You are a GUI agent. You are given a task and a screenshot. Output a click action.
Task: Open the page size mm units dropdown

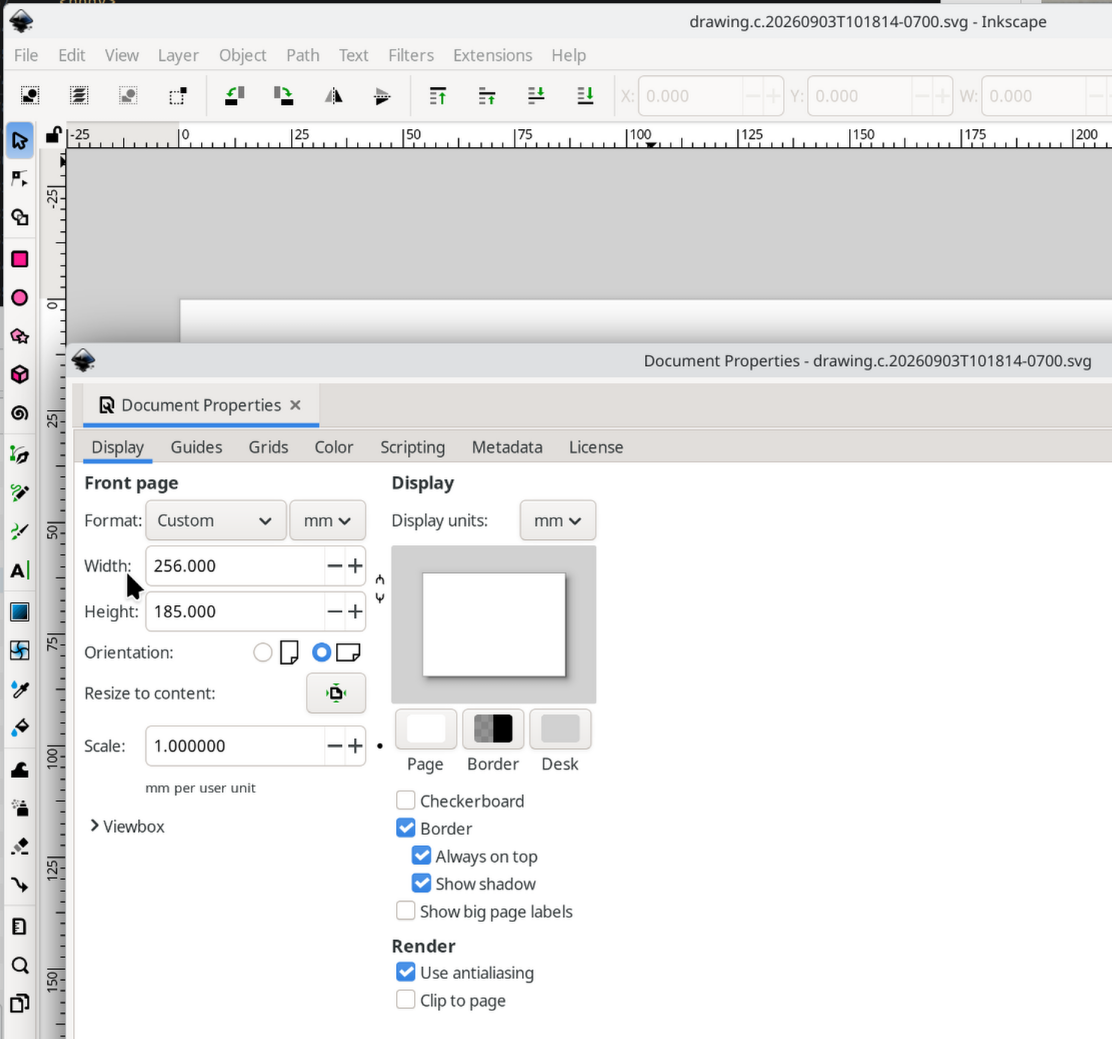(328, 521)
